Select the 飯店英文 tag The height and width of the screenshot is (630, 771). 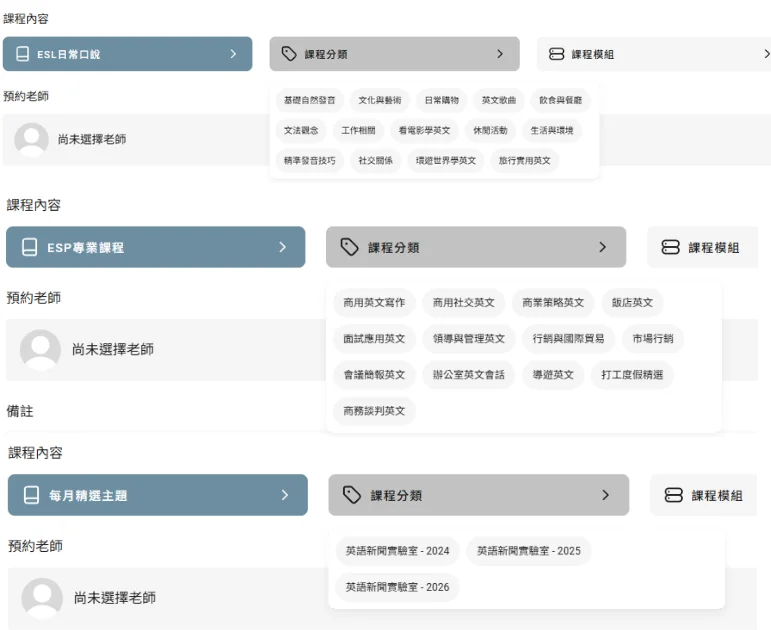[632, 302]
